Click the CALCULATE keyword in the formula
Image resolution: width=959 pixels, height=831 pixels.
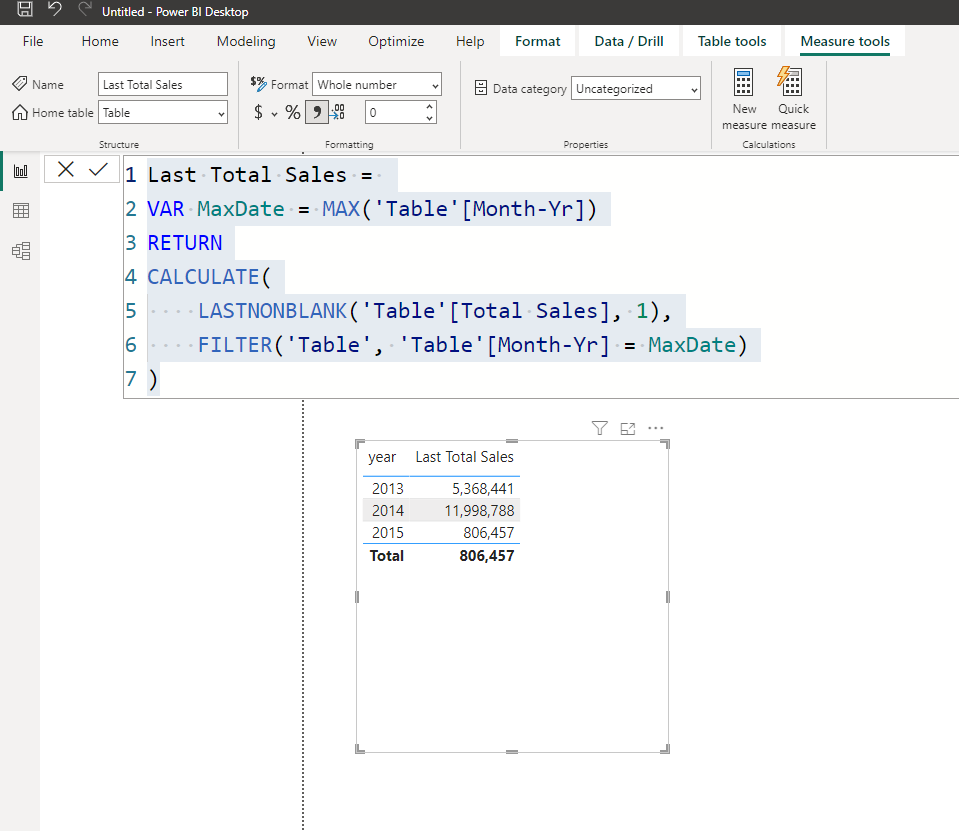(x=204, y=277)
